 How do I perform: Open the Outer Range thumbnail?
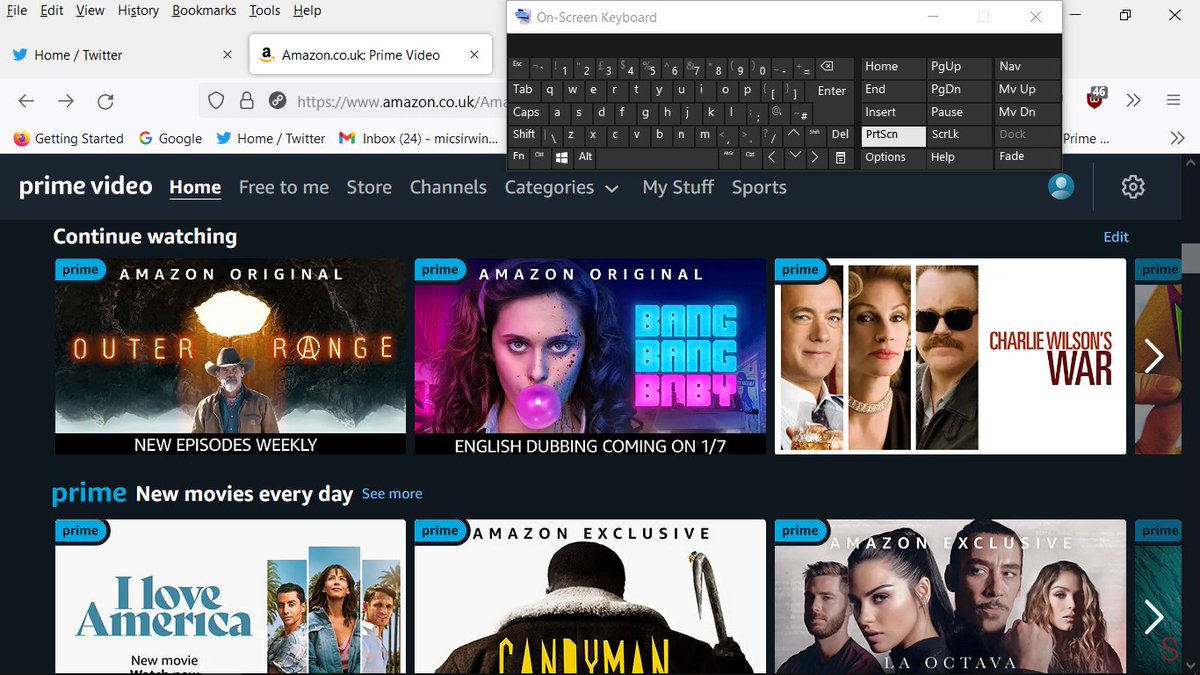tap(230, 357)
